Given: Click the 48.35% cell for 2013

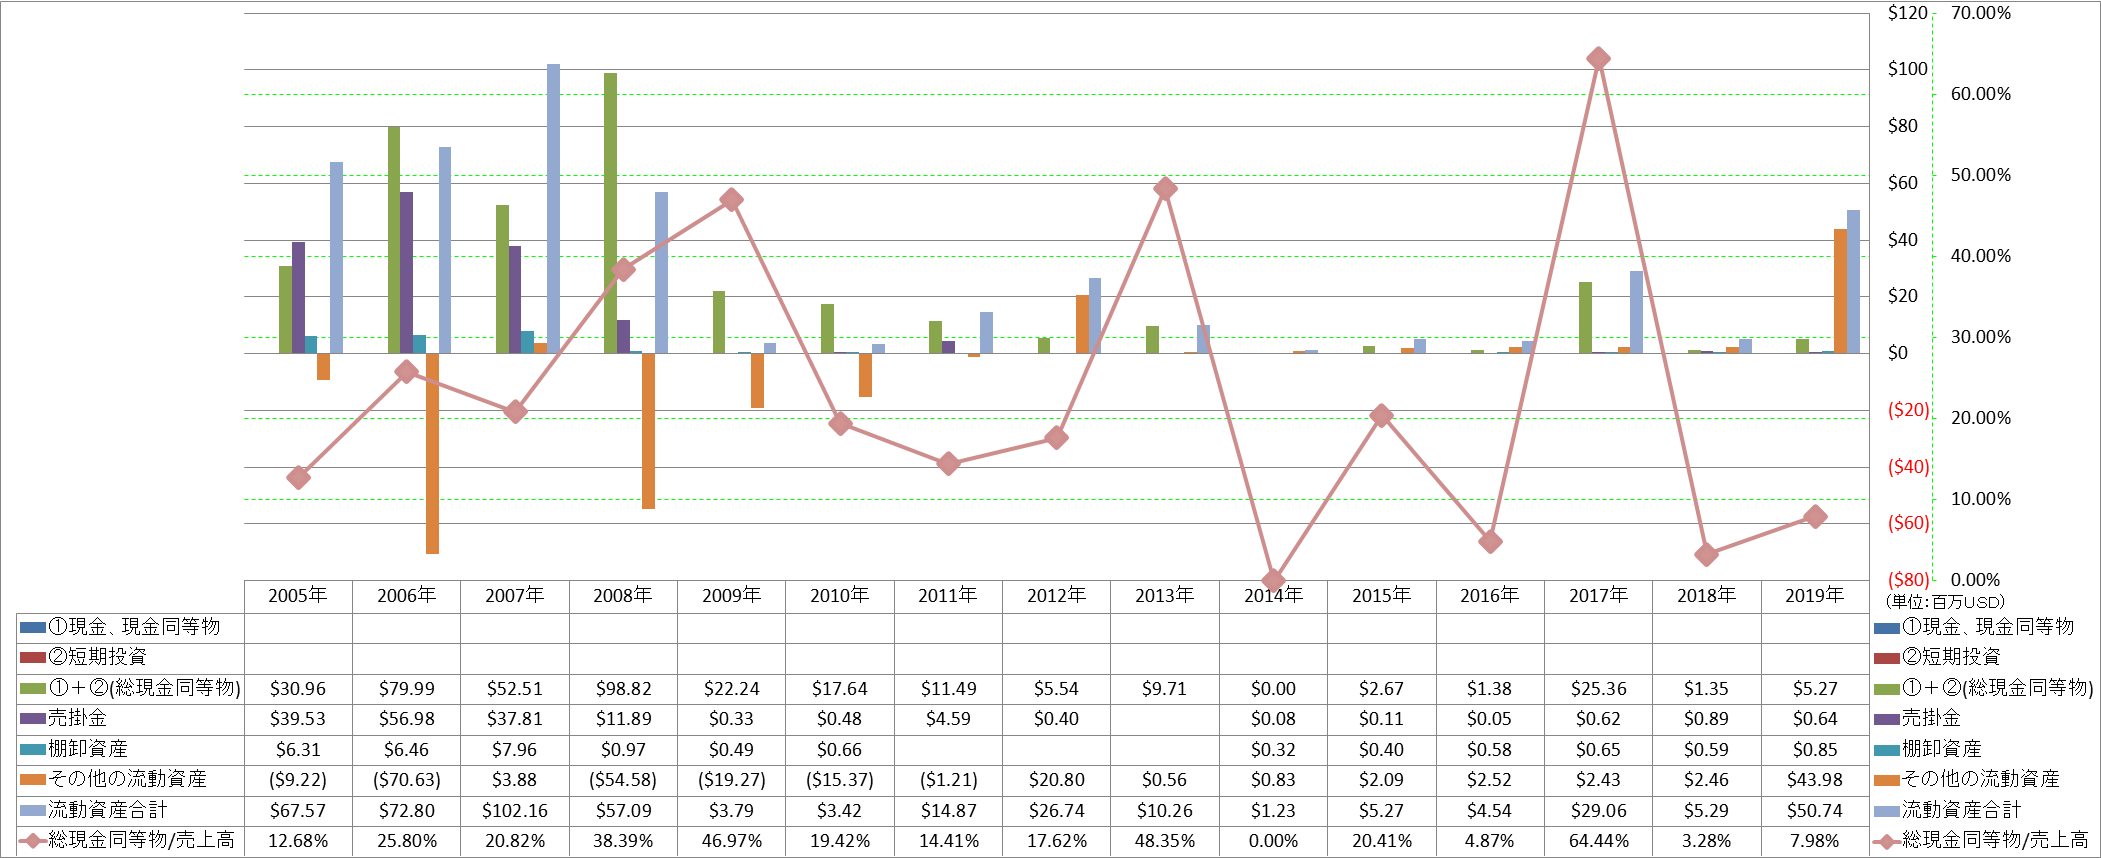Looking at the screenshot, I should click(x=1165, y=841).
